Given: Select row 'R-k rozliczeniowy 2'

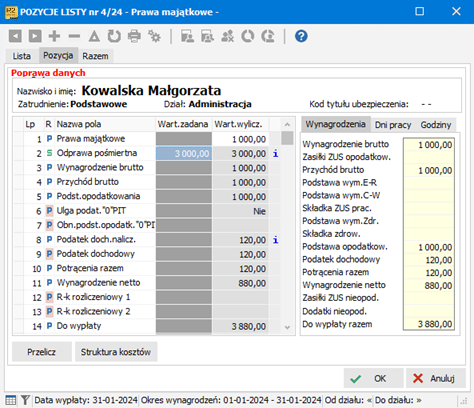Looking at the screenshot, I should coord(146,312).
